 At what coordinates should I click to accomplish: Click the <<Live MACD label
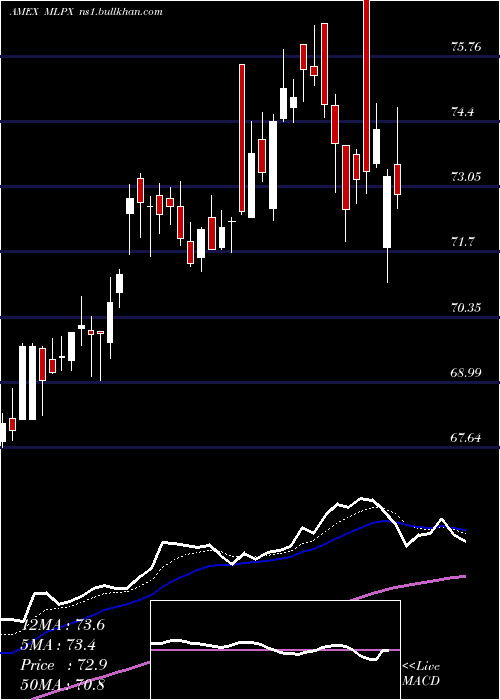click(x=421, y=673)
